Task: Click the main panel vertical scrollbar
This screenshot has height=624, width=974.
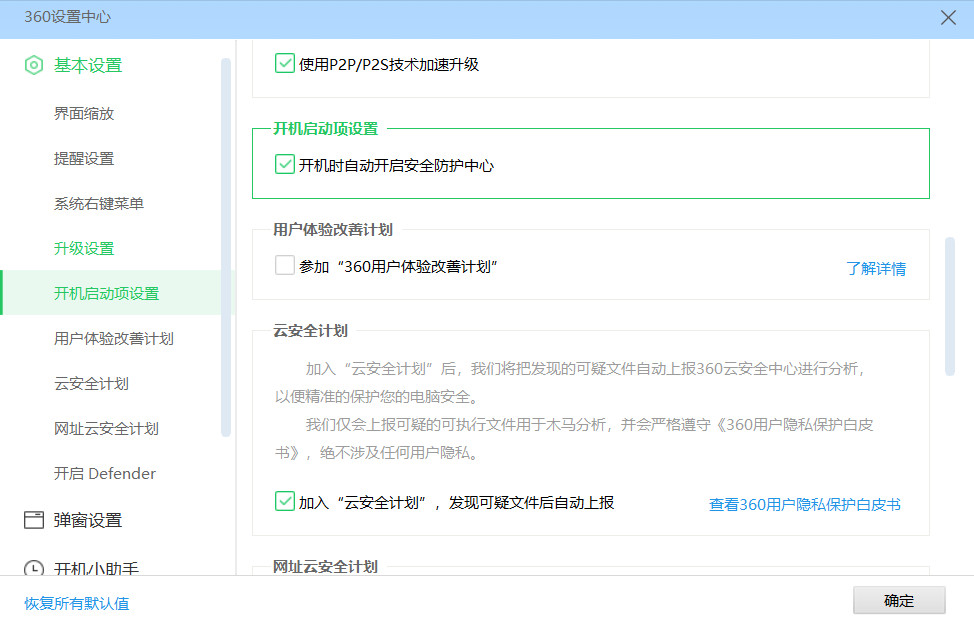Action: coord(950,306)
